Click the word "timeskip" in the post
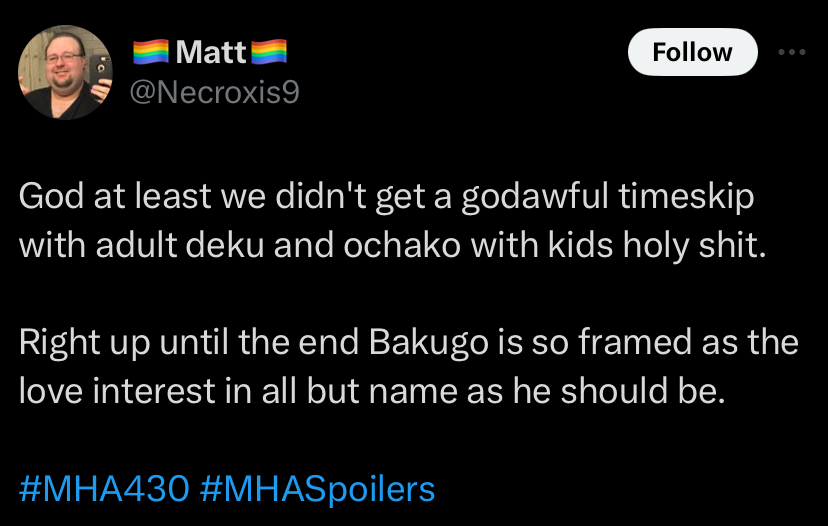Screen dimensions: 828x526 point(686,196)
